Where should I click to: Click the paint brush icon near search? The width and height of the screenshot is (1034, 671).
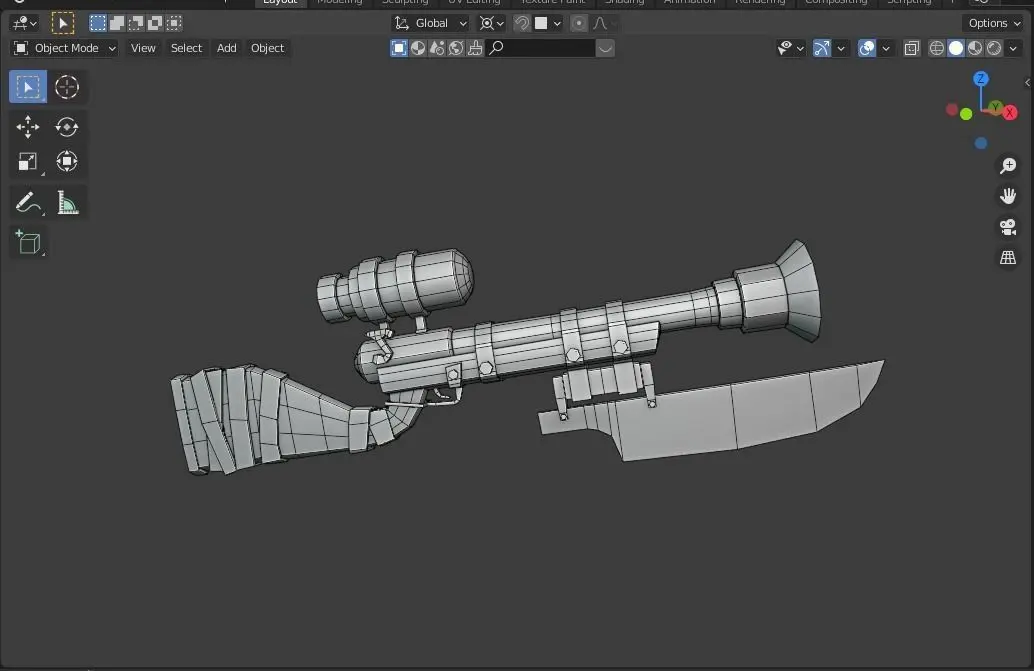(x=475, y=48)
